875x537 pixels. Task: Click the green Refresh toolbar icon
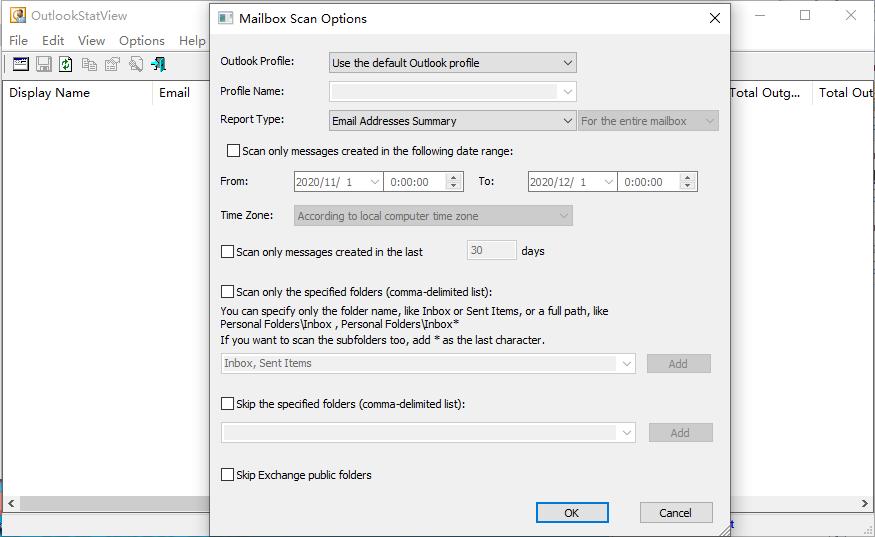point(66,64)
